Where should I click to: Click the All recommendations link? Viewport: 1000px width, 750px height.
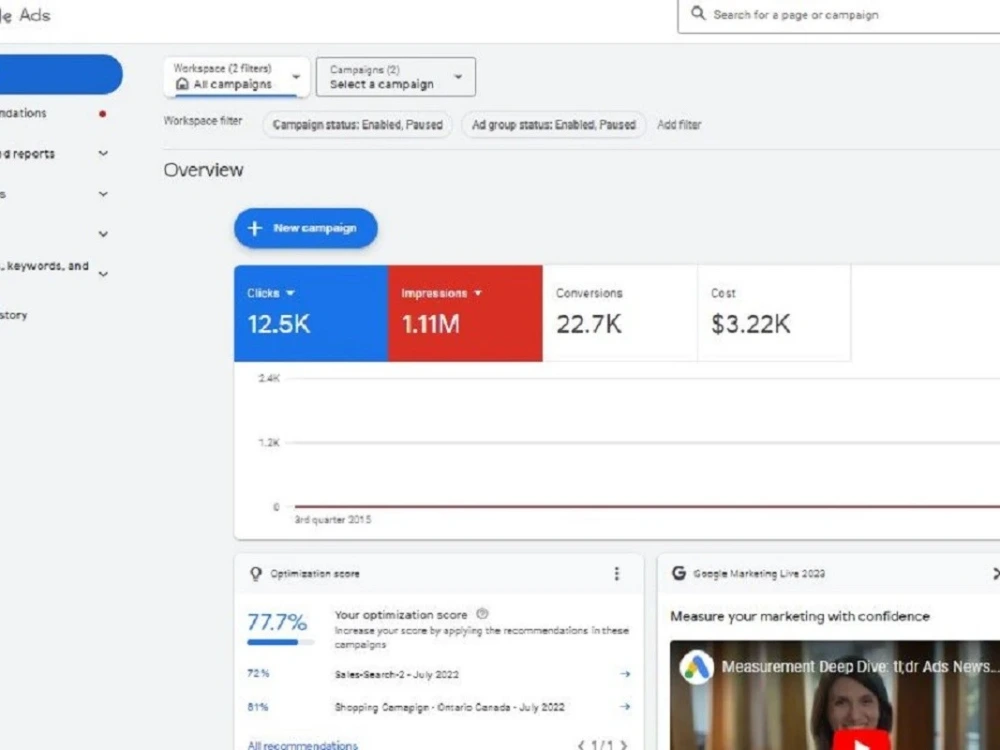(303, 745)
